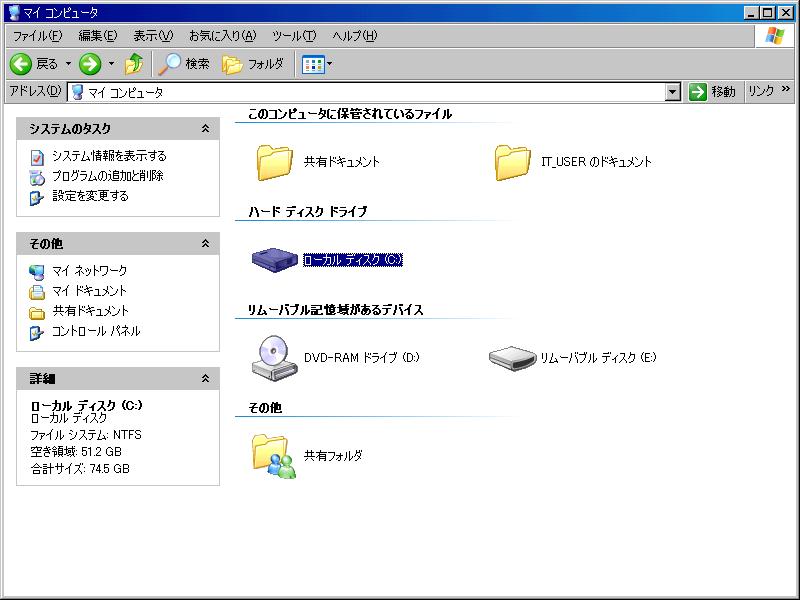Screen dimensions: 800x600
Task: Open the 共有ドキュメント folder icon
Action: click(272, 161)
